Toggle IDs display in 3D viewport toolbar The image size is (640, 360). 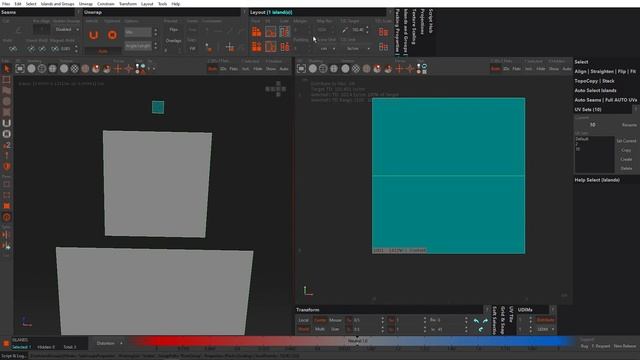coord(223,69)
